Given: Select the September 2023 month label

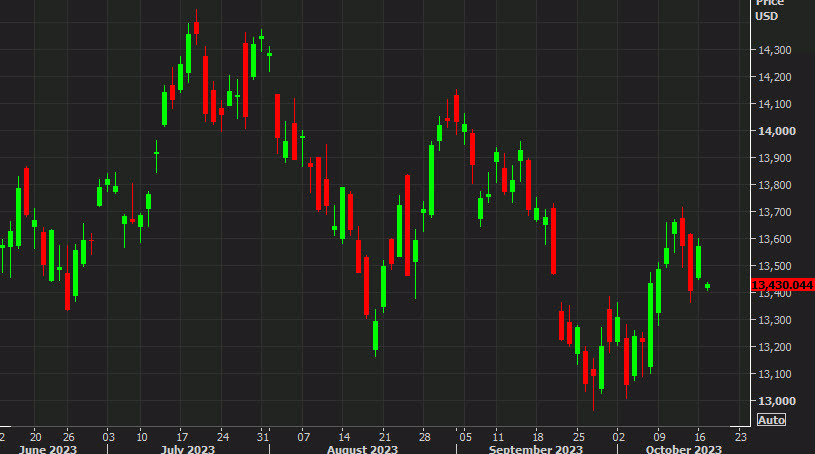Looking at the screenshot, I should (x=536, y=449).
